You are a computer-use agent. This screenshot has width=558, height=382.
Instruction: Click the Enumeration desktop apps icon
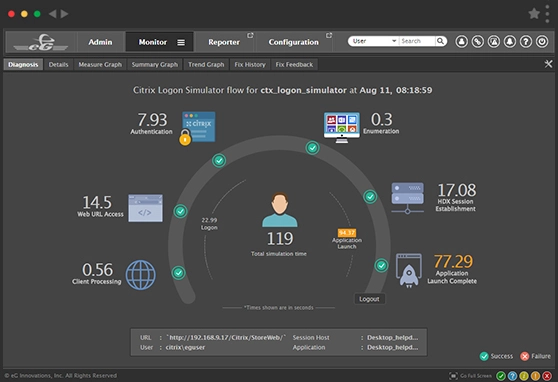point(342,127)
